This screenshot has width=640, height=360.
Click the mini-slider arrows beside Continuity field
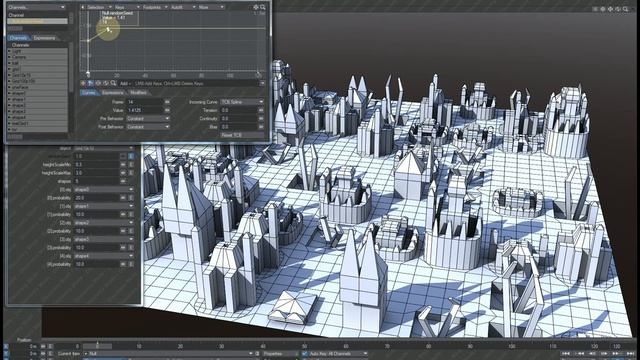pyautogui.click(x=261, y=118)
